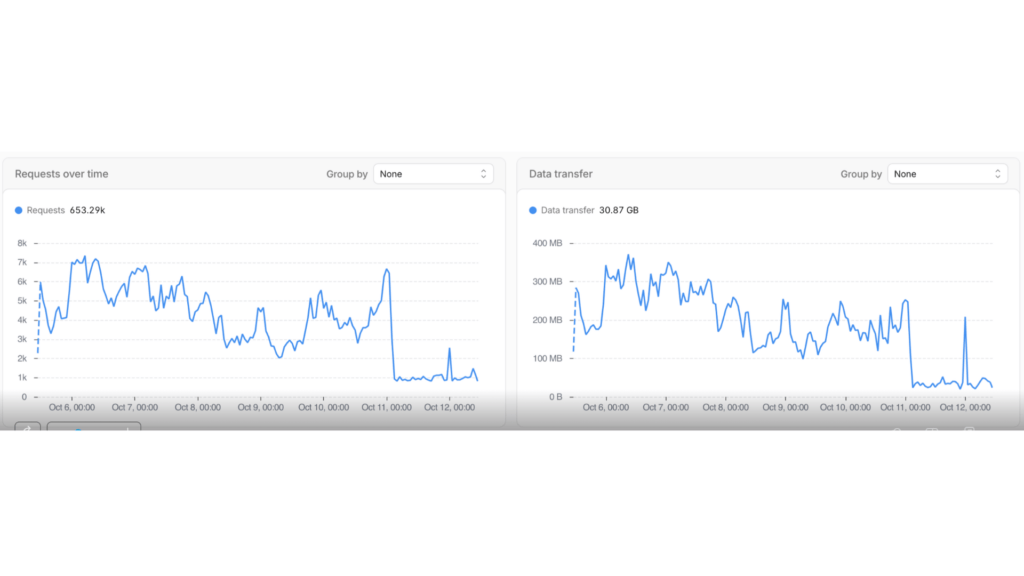Open Group by dropdown in Data transfer panel
This screenshot has width=1024, height=576.
(947, 174)
